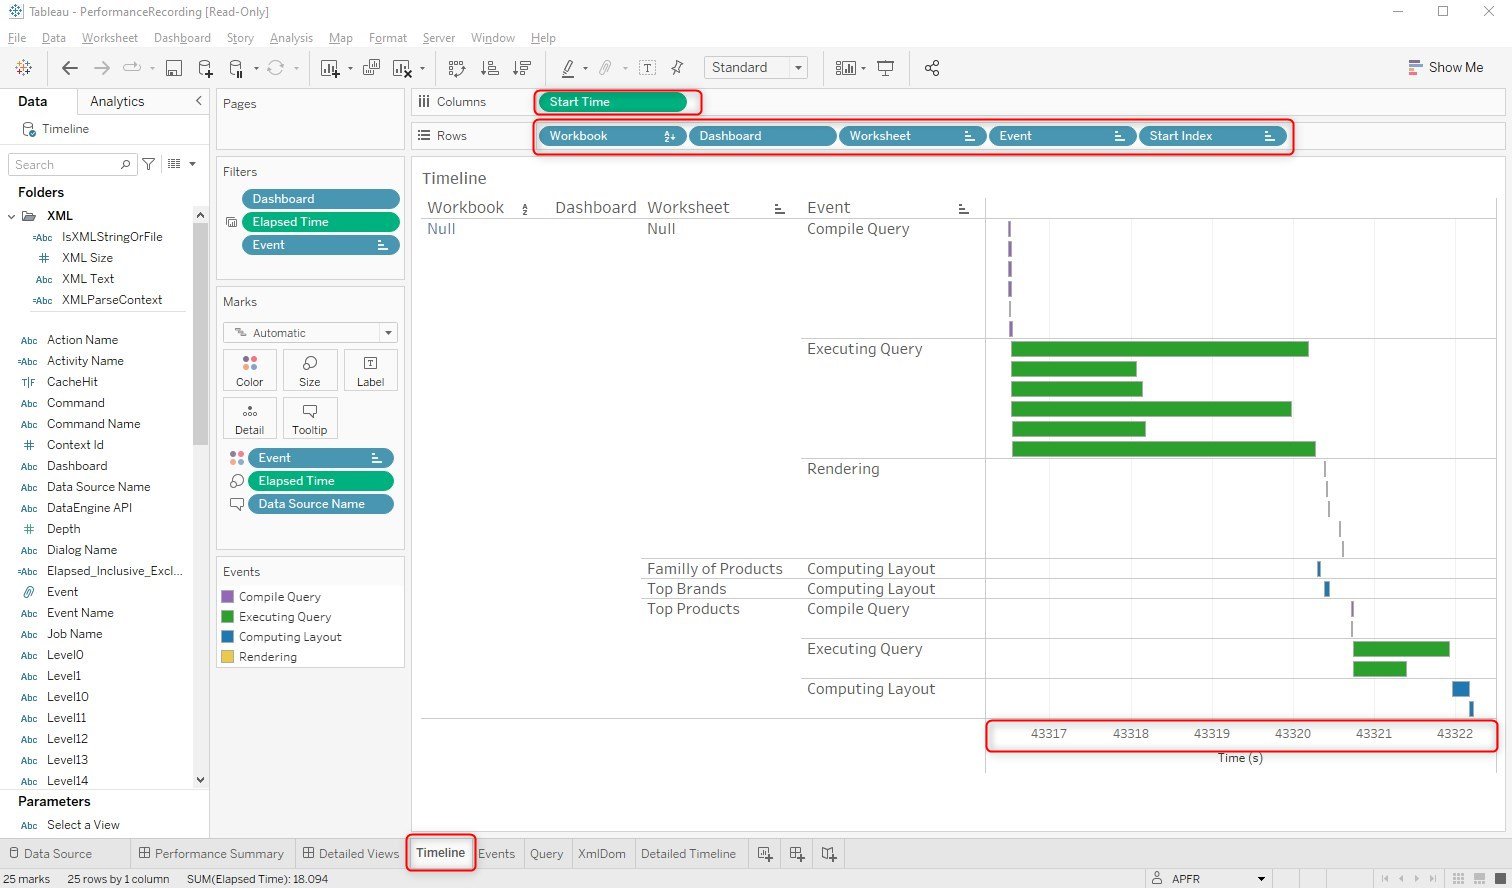
Task: Click the Highlight pen icon
Action: 568,68
